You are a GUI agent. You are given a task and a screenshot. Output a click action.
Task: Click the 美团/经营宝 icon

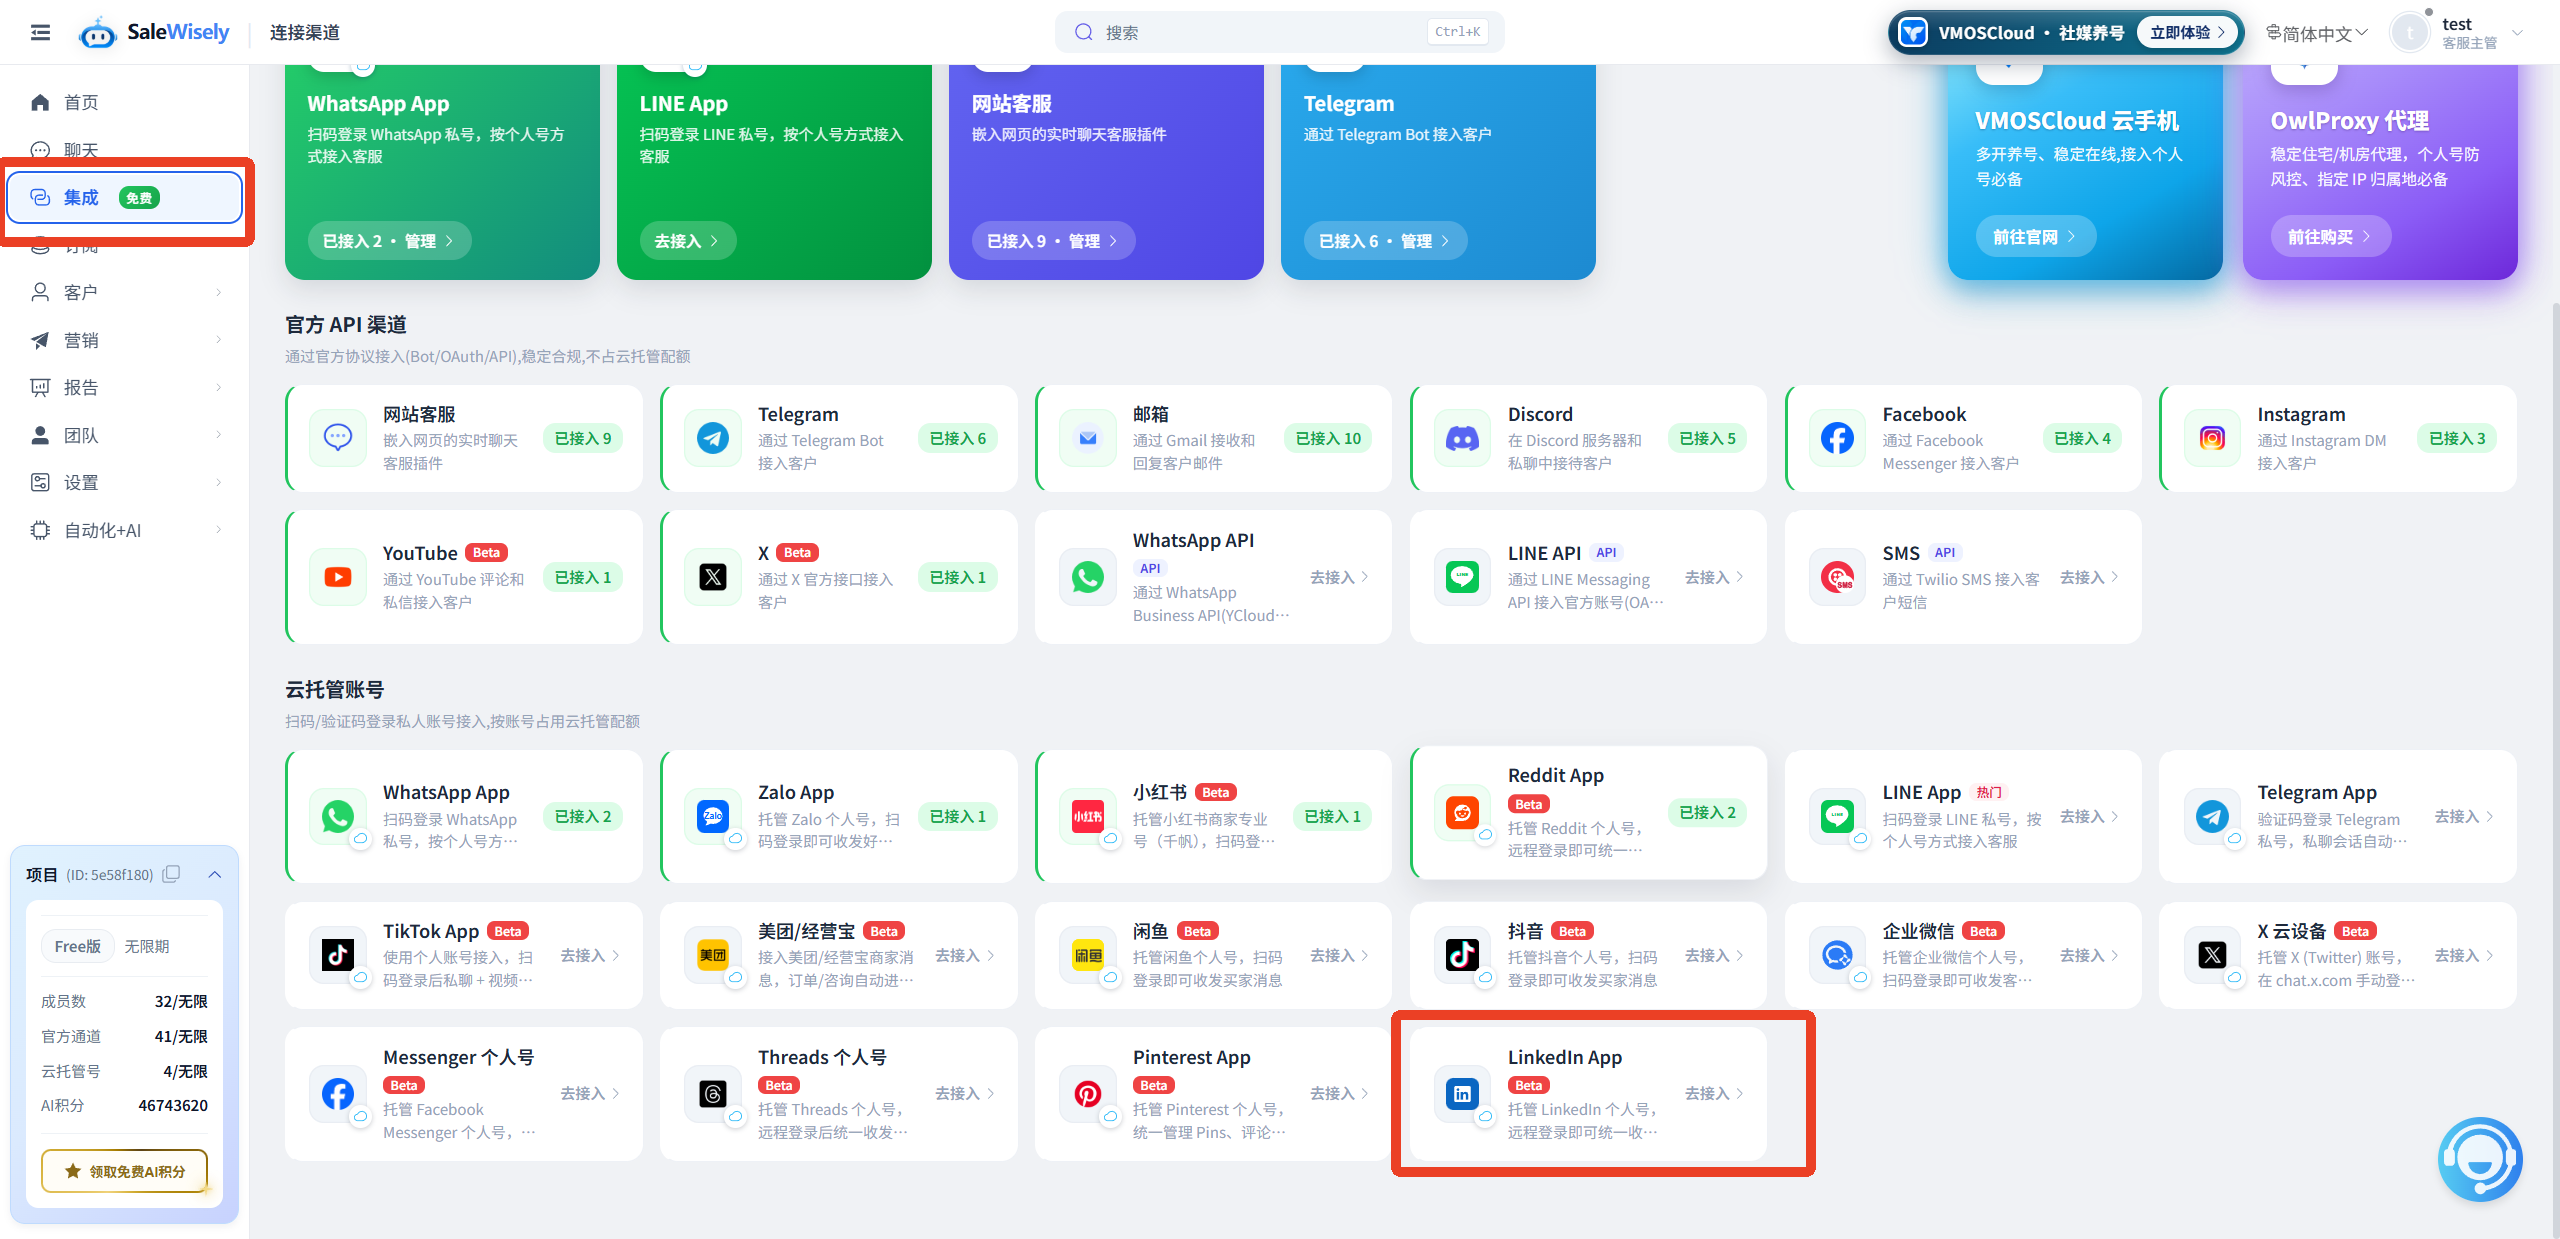(x=713, y=955)
